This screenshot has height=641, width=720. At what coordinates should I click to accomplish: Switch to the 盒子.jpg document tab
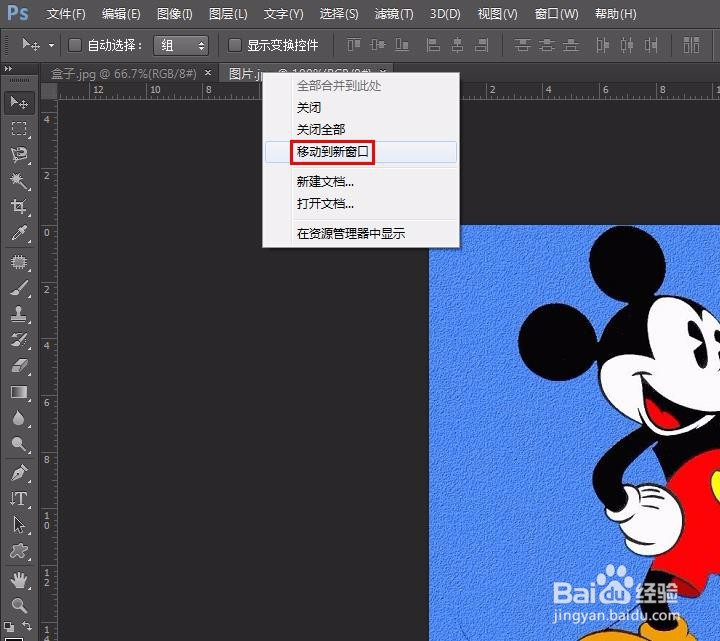124,73
